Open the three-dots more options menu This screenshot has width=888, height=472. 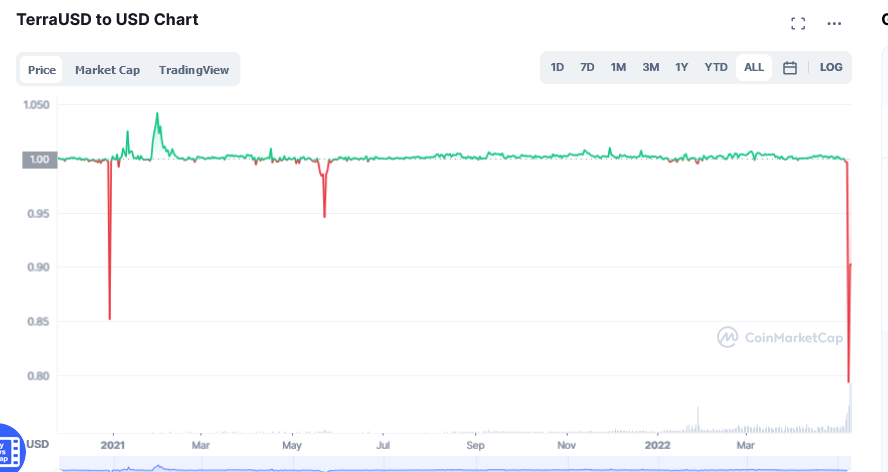(x=834, y=23)
